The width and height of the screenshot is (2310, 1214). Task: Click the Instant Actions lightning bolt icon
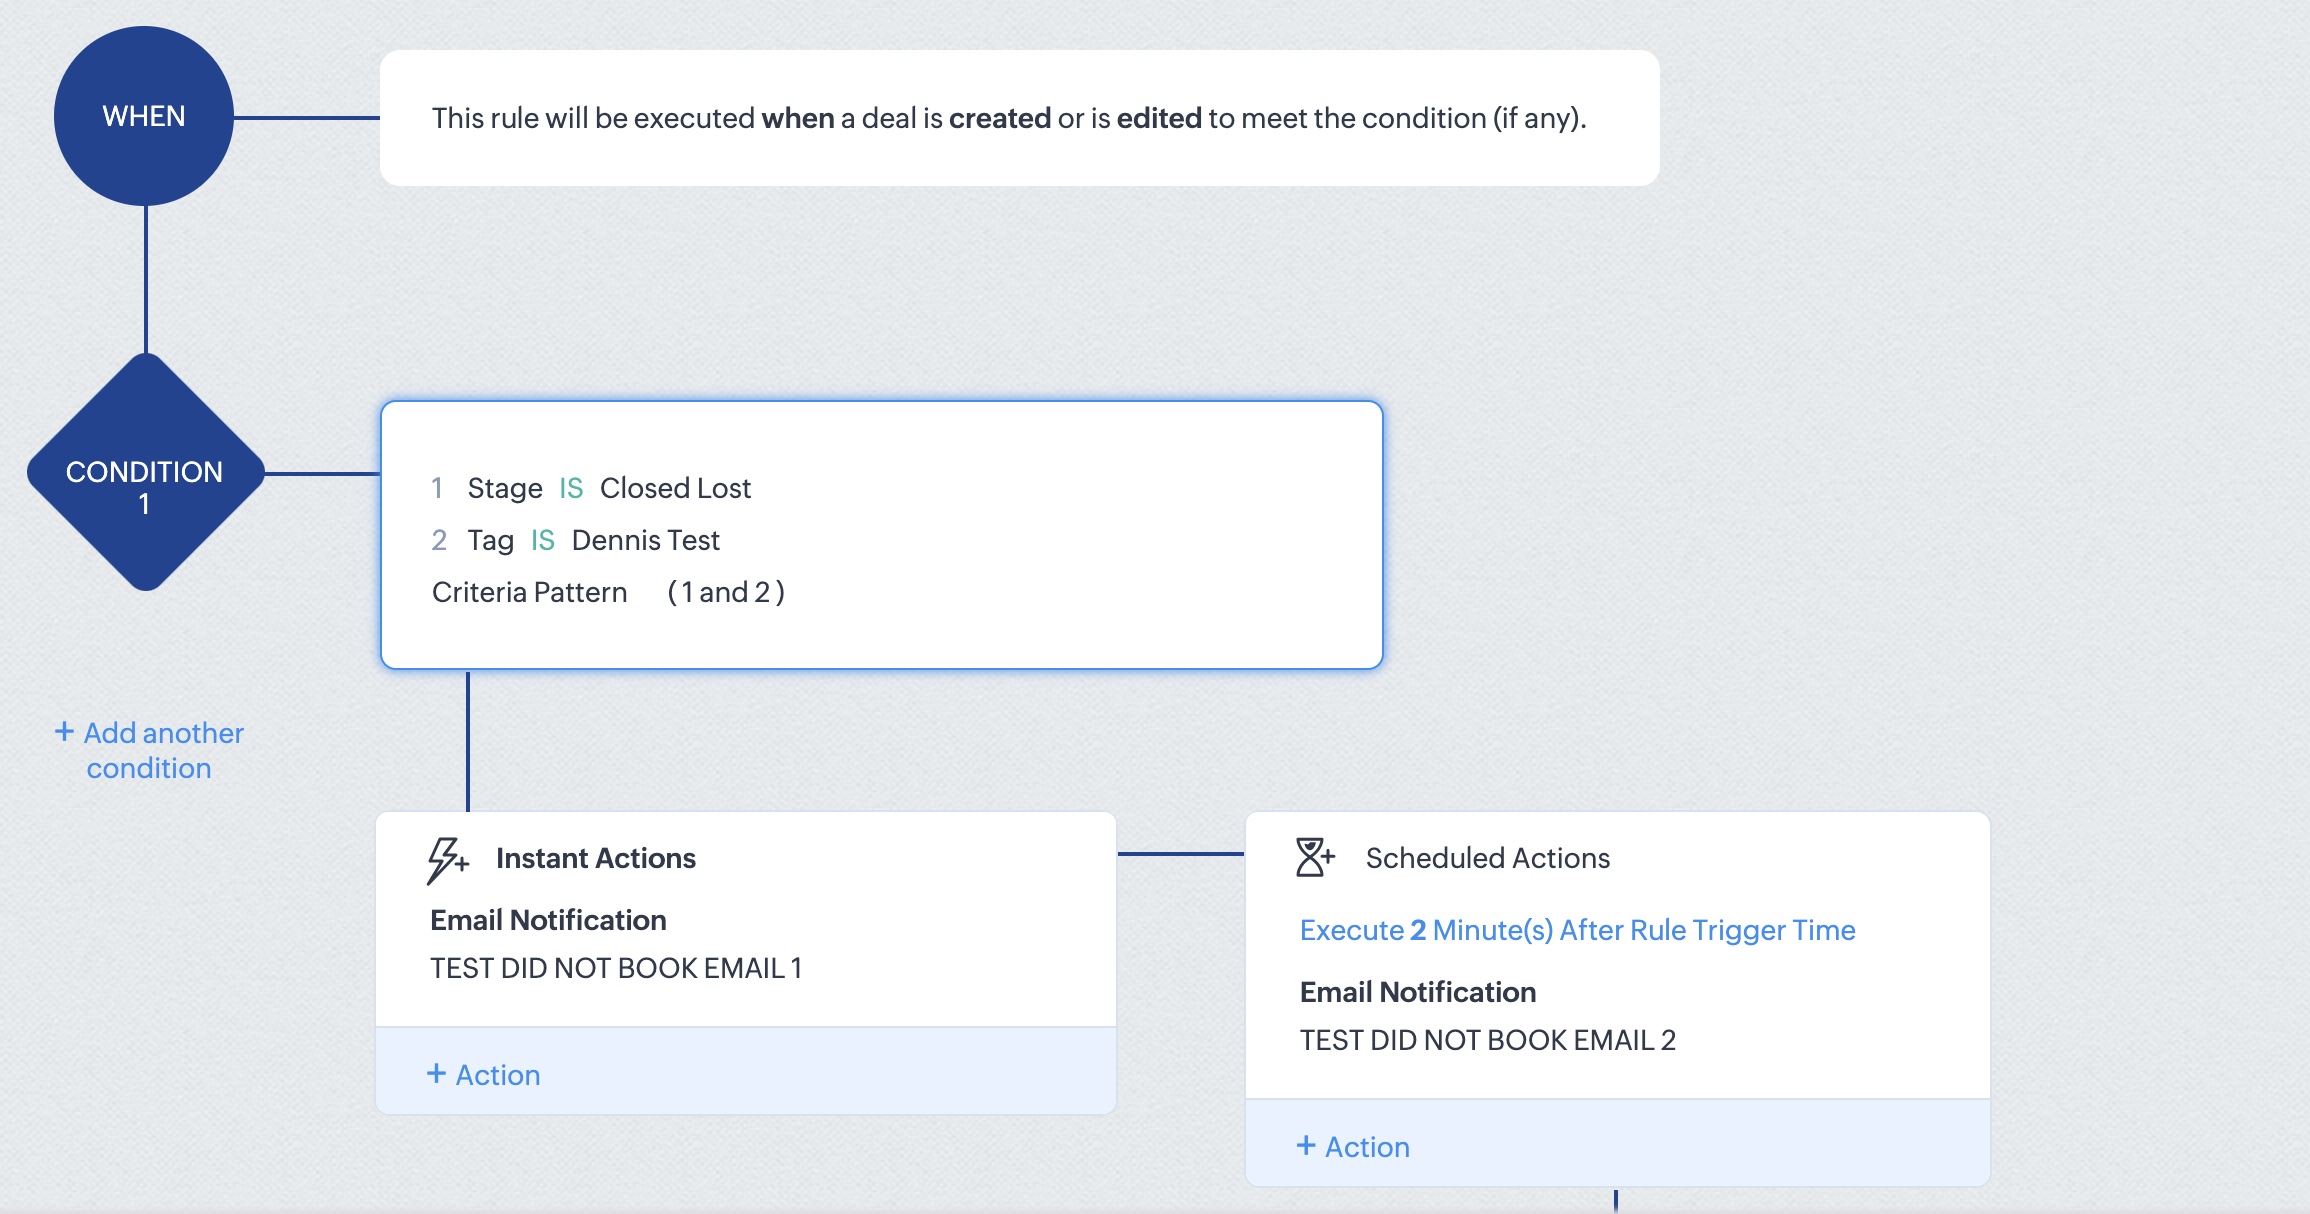point(446,859)
